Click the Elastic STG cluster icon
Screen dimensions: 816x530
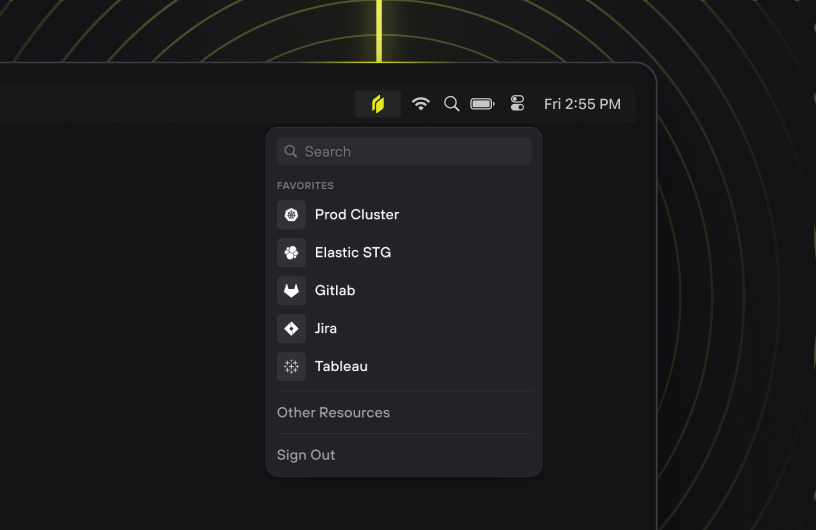(291, 253)
